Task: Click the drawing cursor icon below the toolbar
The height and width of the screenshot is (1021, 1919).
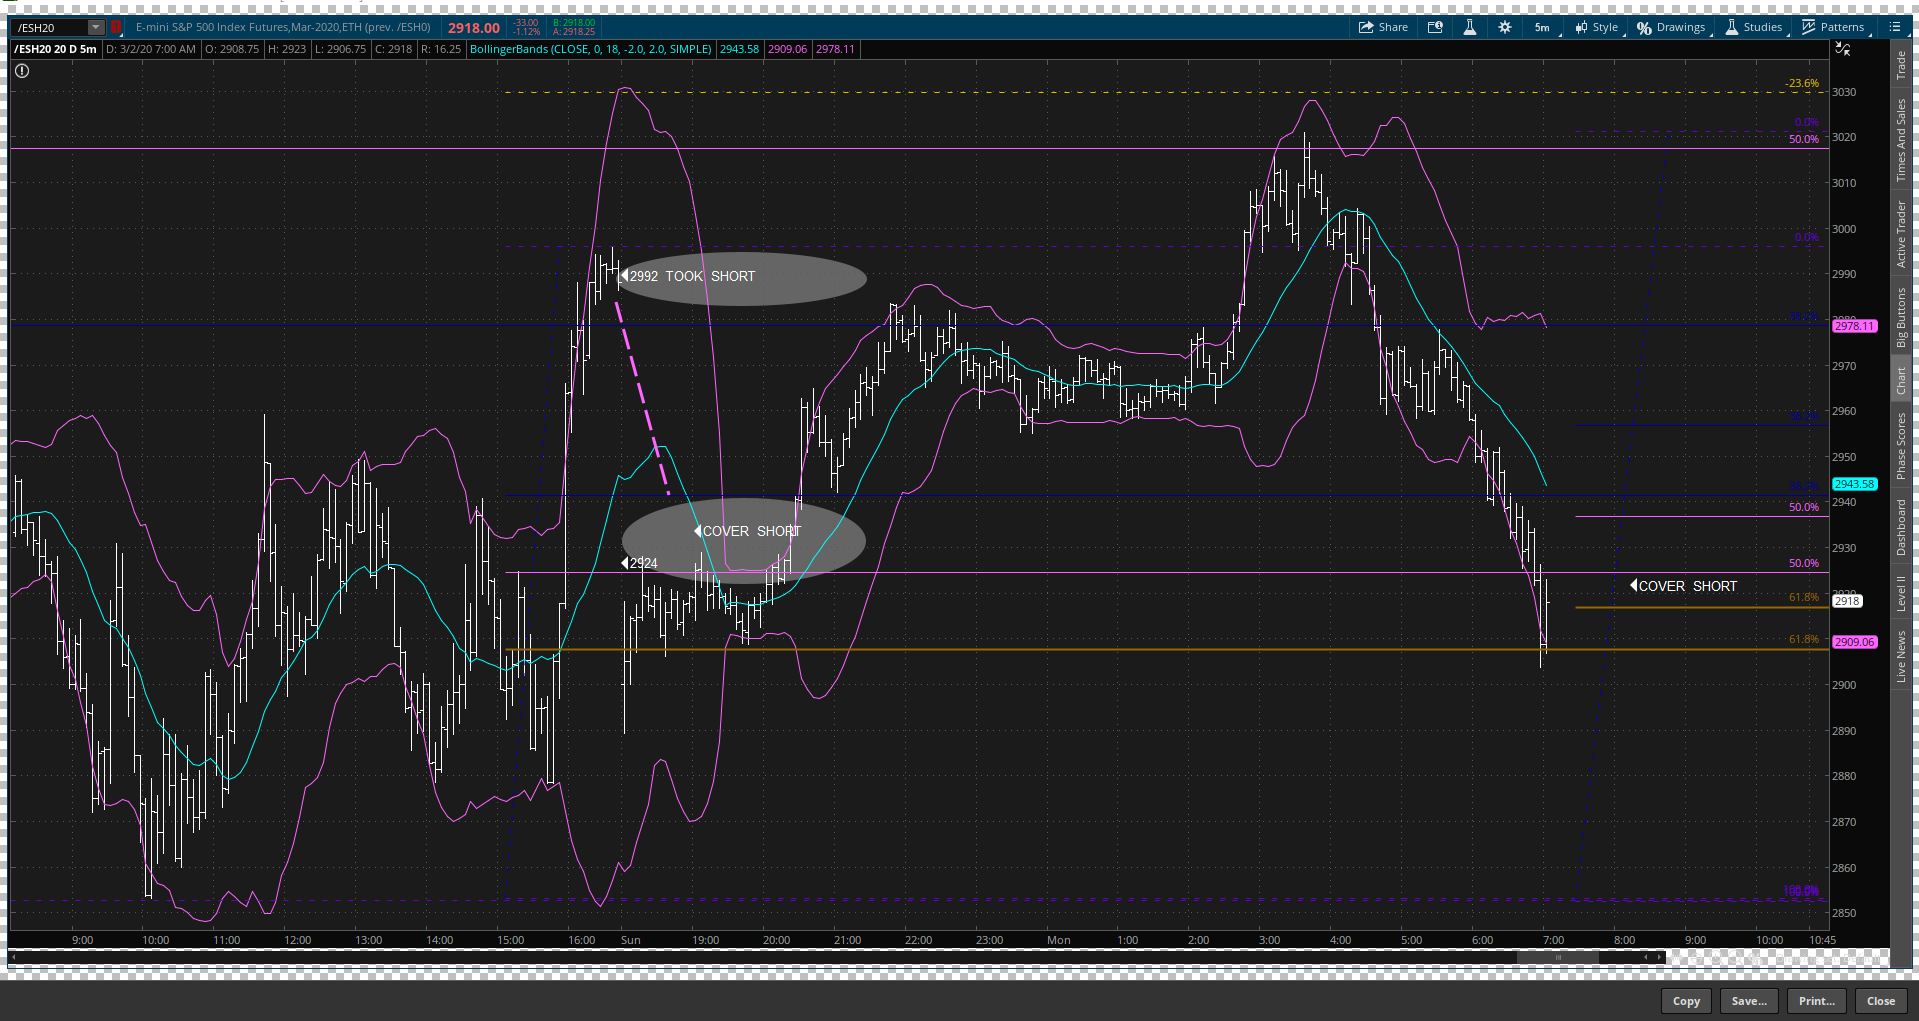Action: tap(1843, 47)
